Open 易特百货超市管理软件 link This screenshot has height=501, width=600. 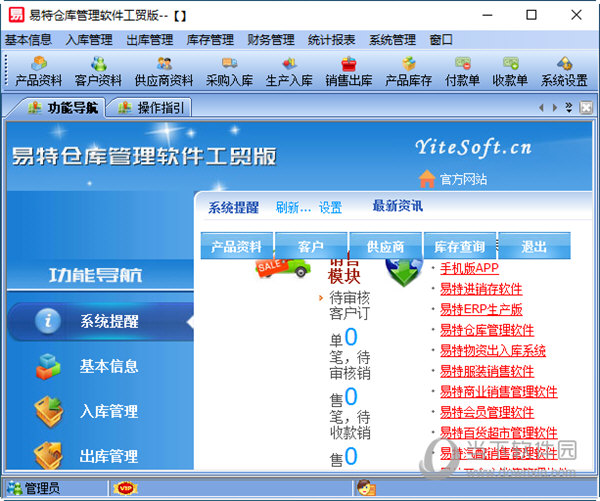(499, 432)
